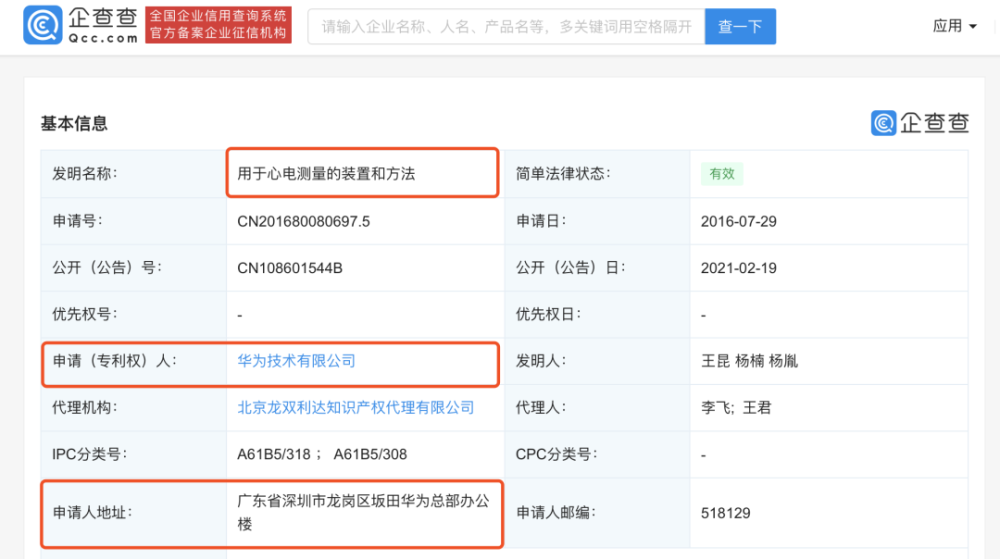Click the 简单法律状态 label cell
This screenshot has width=1000, height=559.
click(x=598, y=173)
